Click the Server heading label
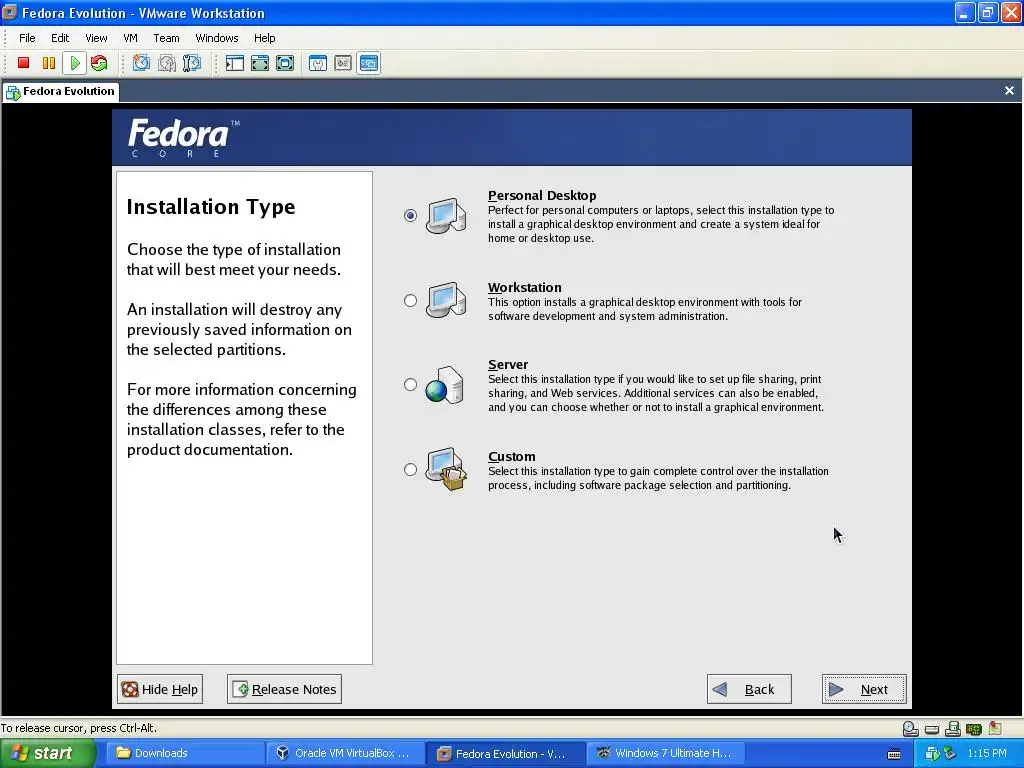 (x=508, y=364)
